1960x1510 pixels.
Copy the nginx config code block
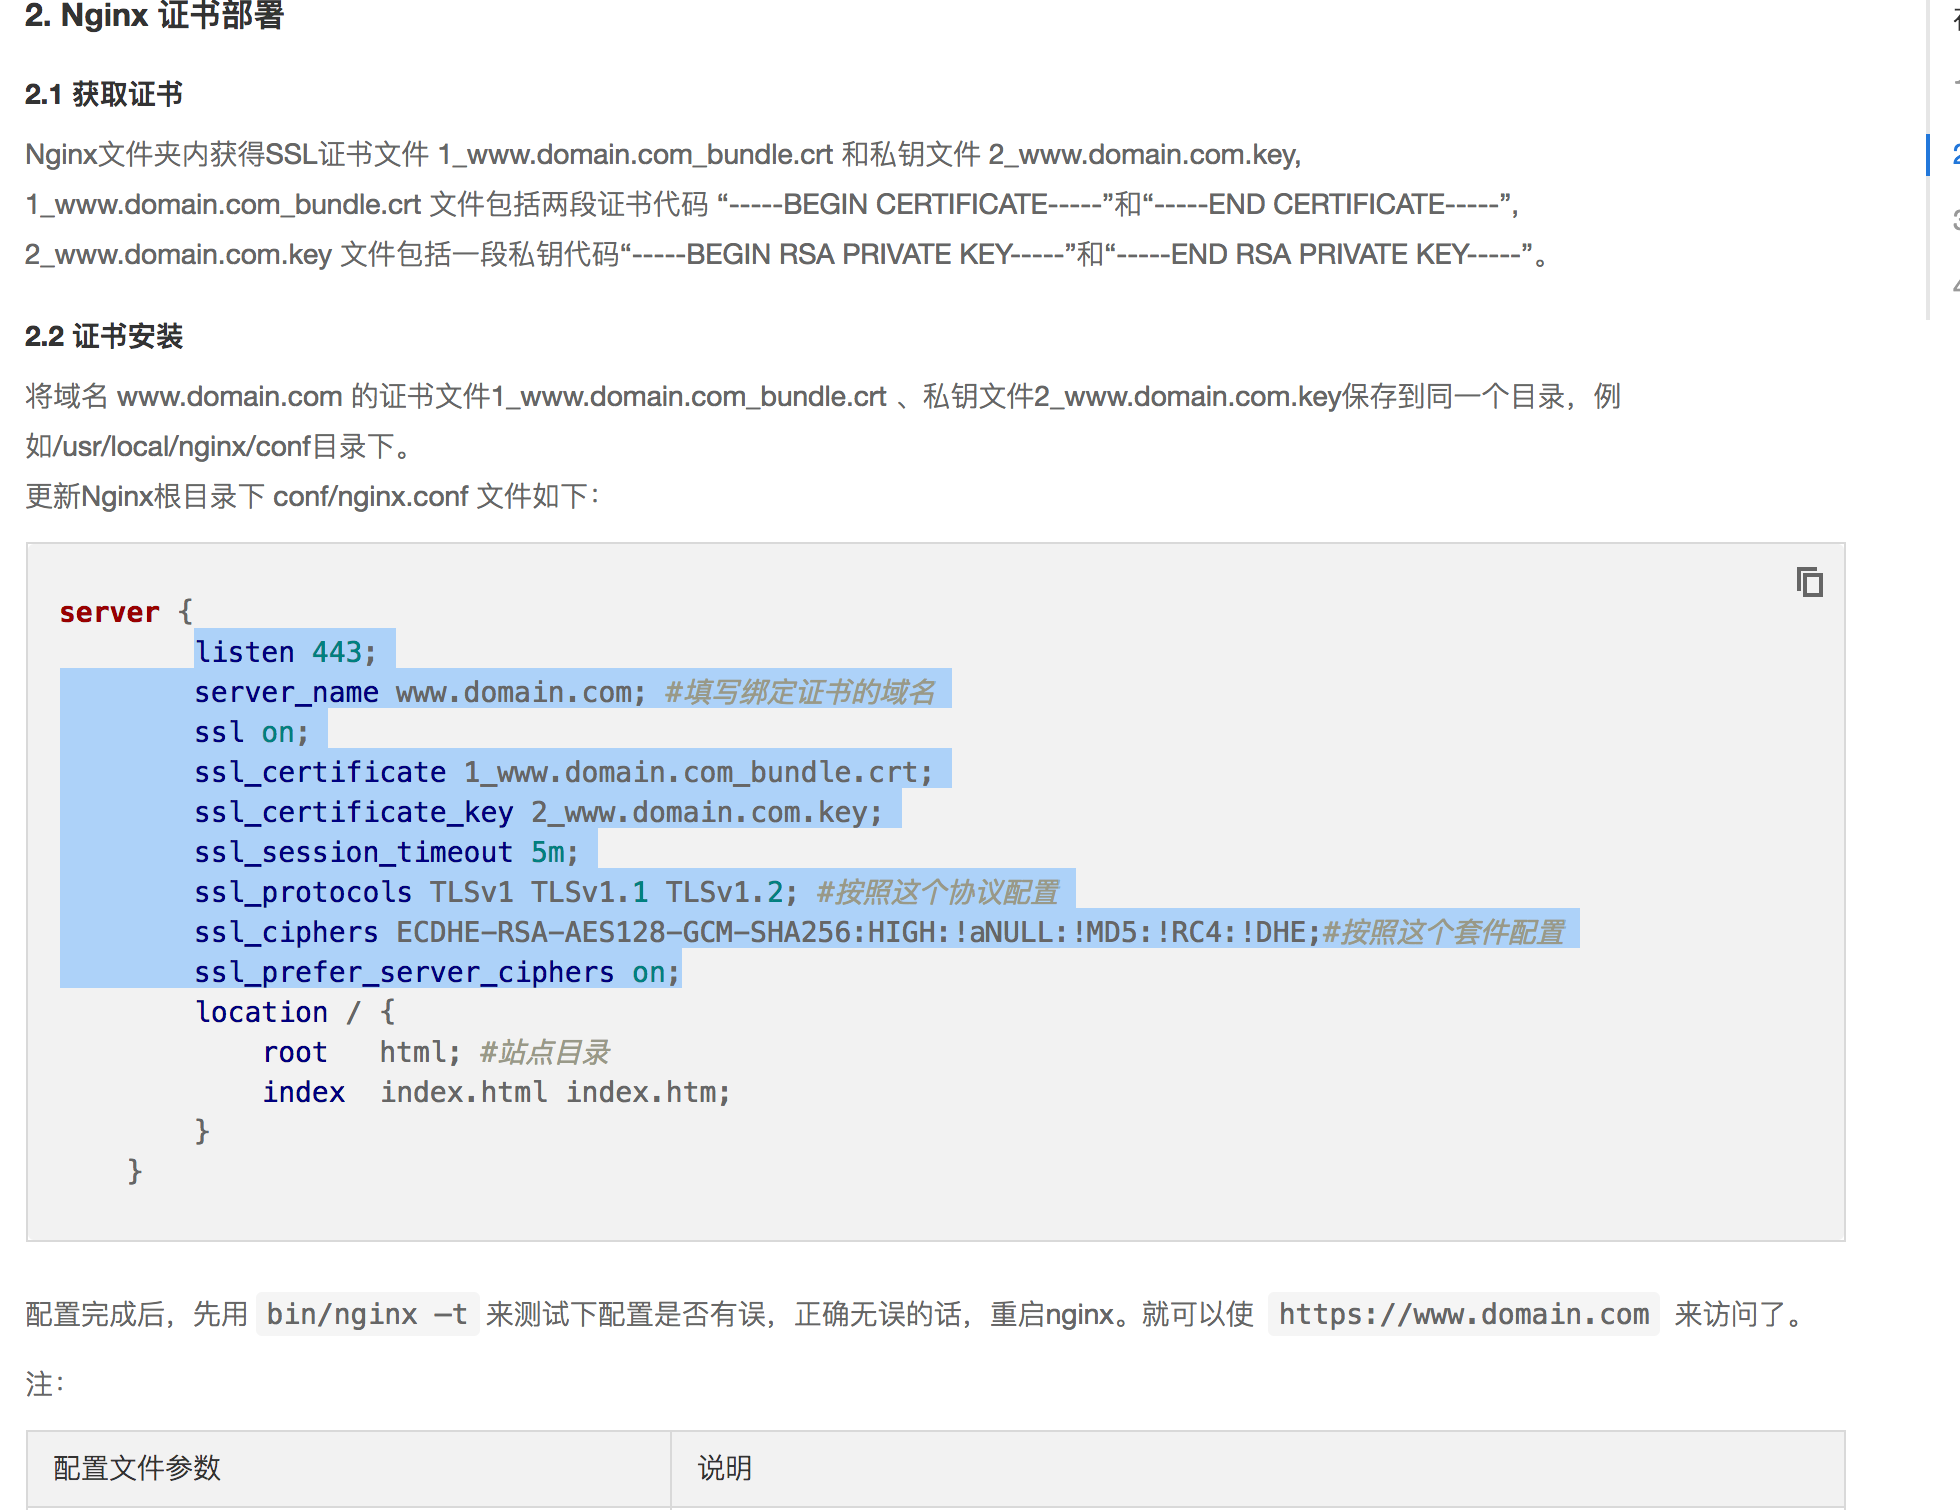(x=1809, y=582)
